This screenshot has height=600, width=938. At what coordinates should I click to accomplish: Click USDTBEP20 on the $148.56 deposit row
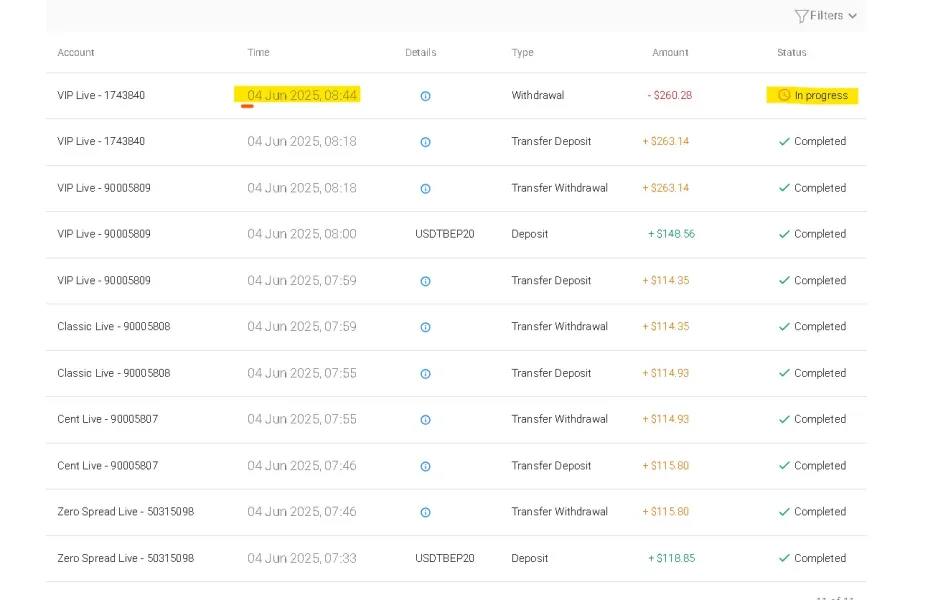coord(444,234)
